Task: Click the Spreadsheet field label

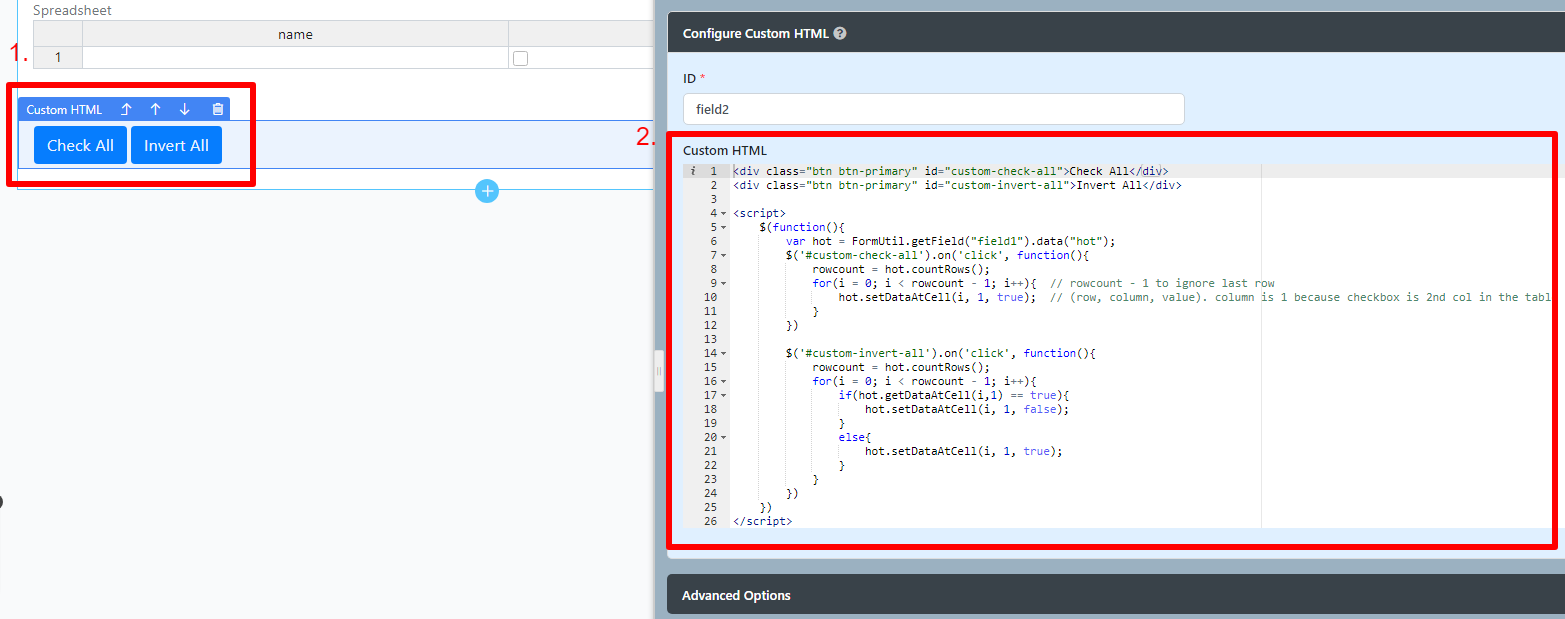Action: 73,10
